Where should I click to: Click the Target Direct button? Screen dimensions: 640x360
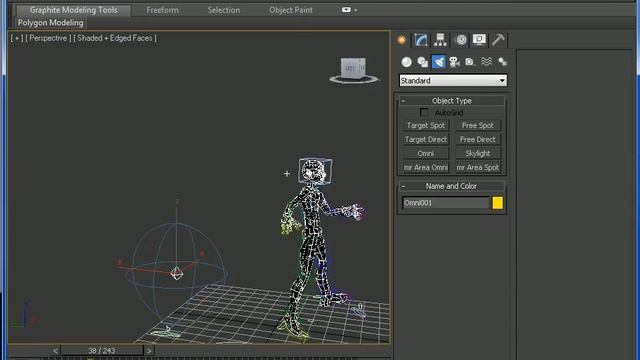(x=426, y=140)
